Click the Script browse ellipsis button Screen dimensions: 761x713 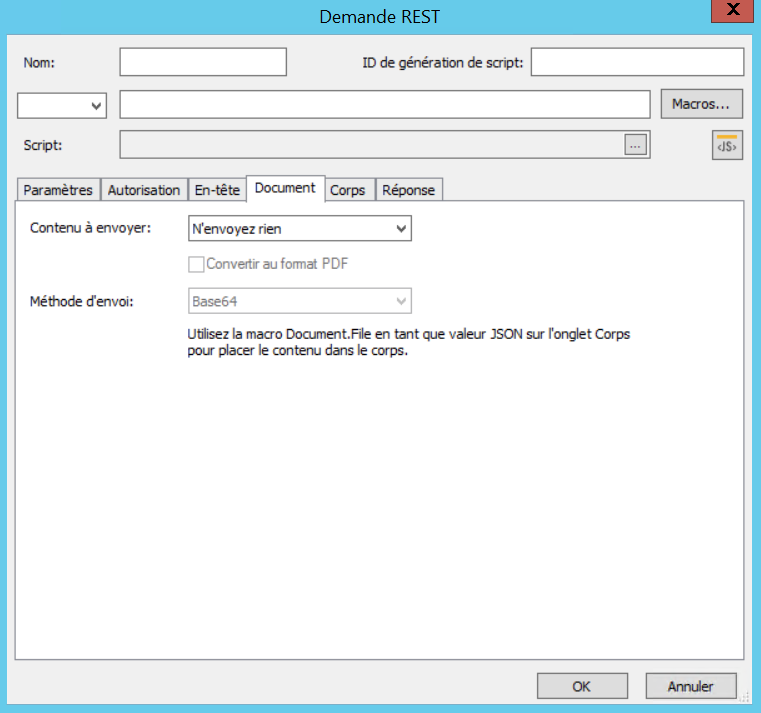[x=635, y=145]
